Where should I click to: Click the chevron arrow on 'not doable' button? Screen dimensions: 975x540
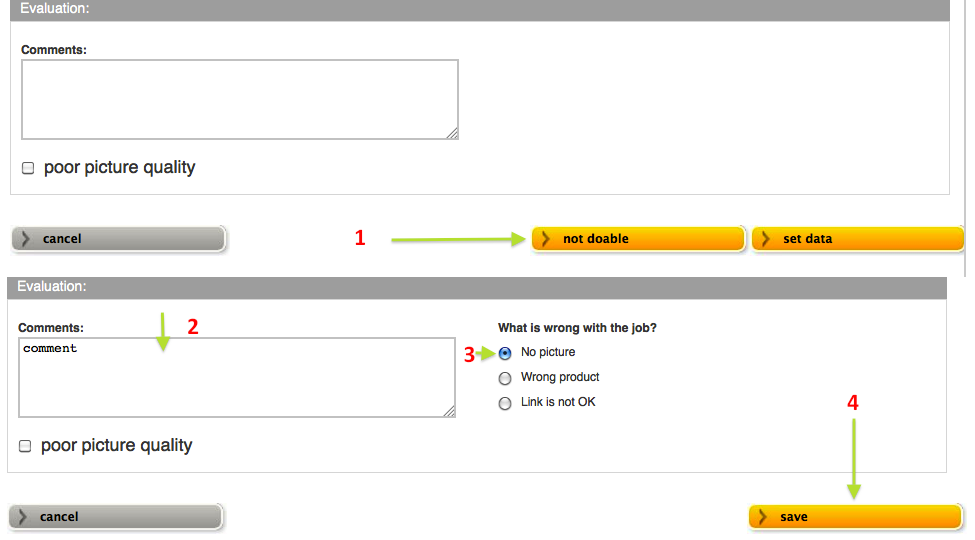[x=545, y=239]
